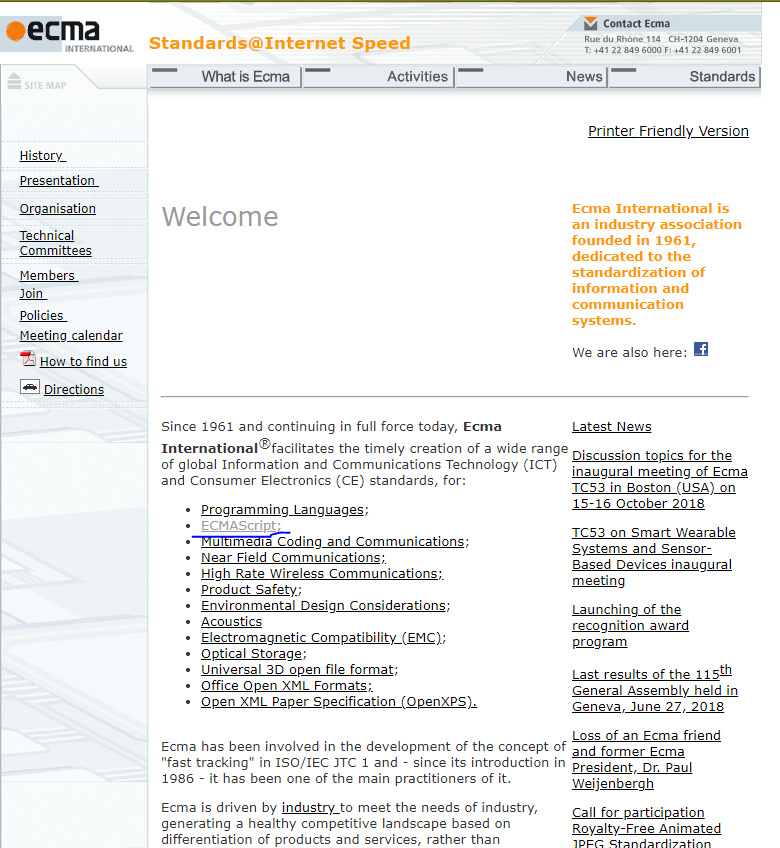Viewport: 780px width, 848px height.
Task: Go to the History page
Action: pyautogui.click(x=43, y=156)
